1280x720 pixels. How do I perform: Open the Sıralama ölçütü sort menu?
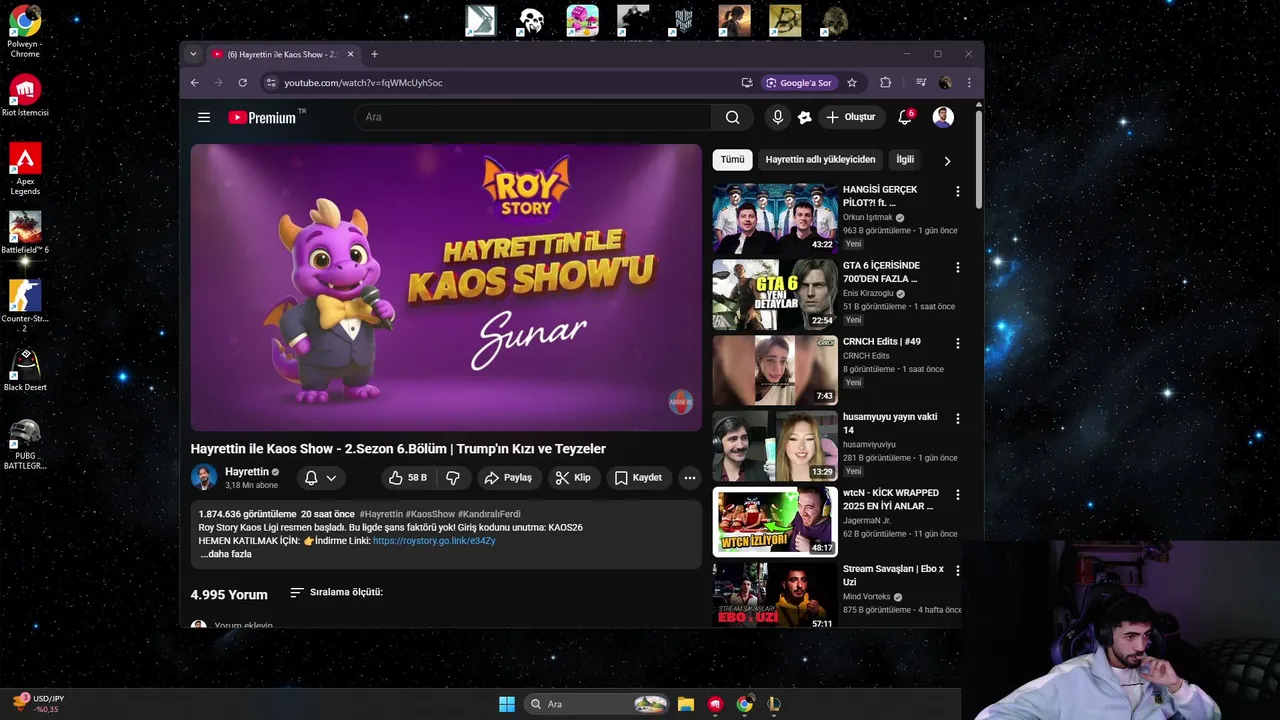(336, 592)
